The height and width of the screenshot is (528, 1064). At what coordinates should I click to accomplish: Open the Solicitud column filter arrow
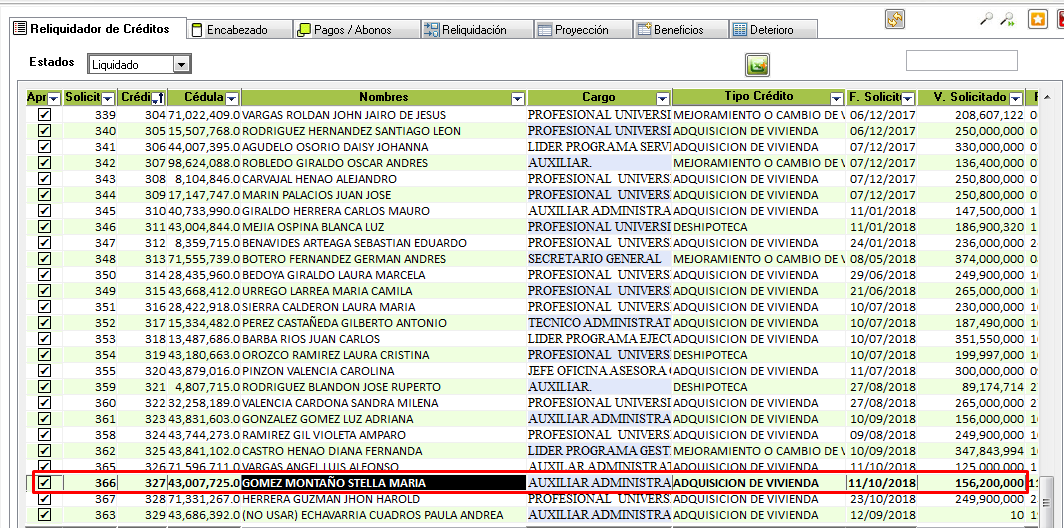point(109,98)
